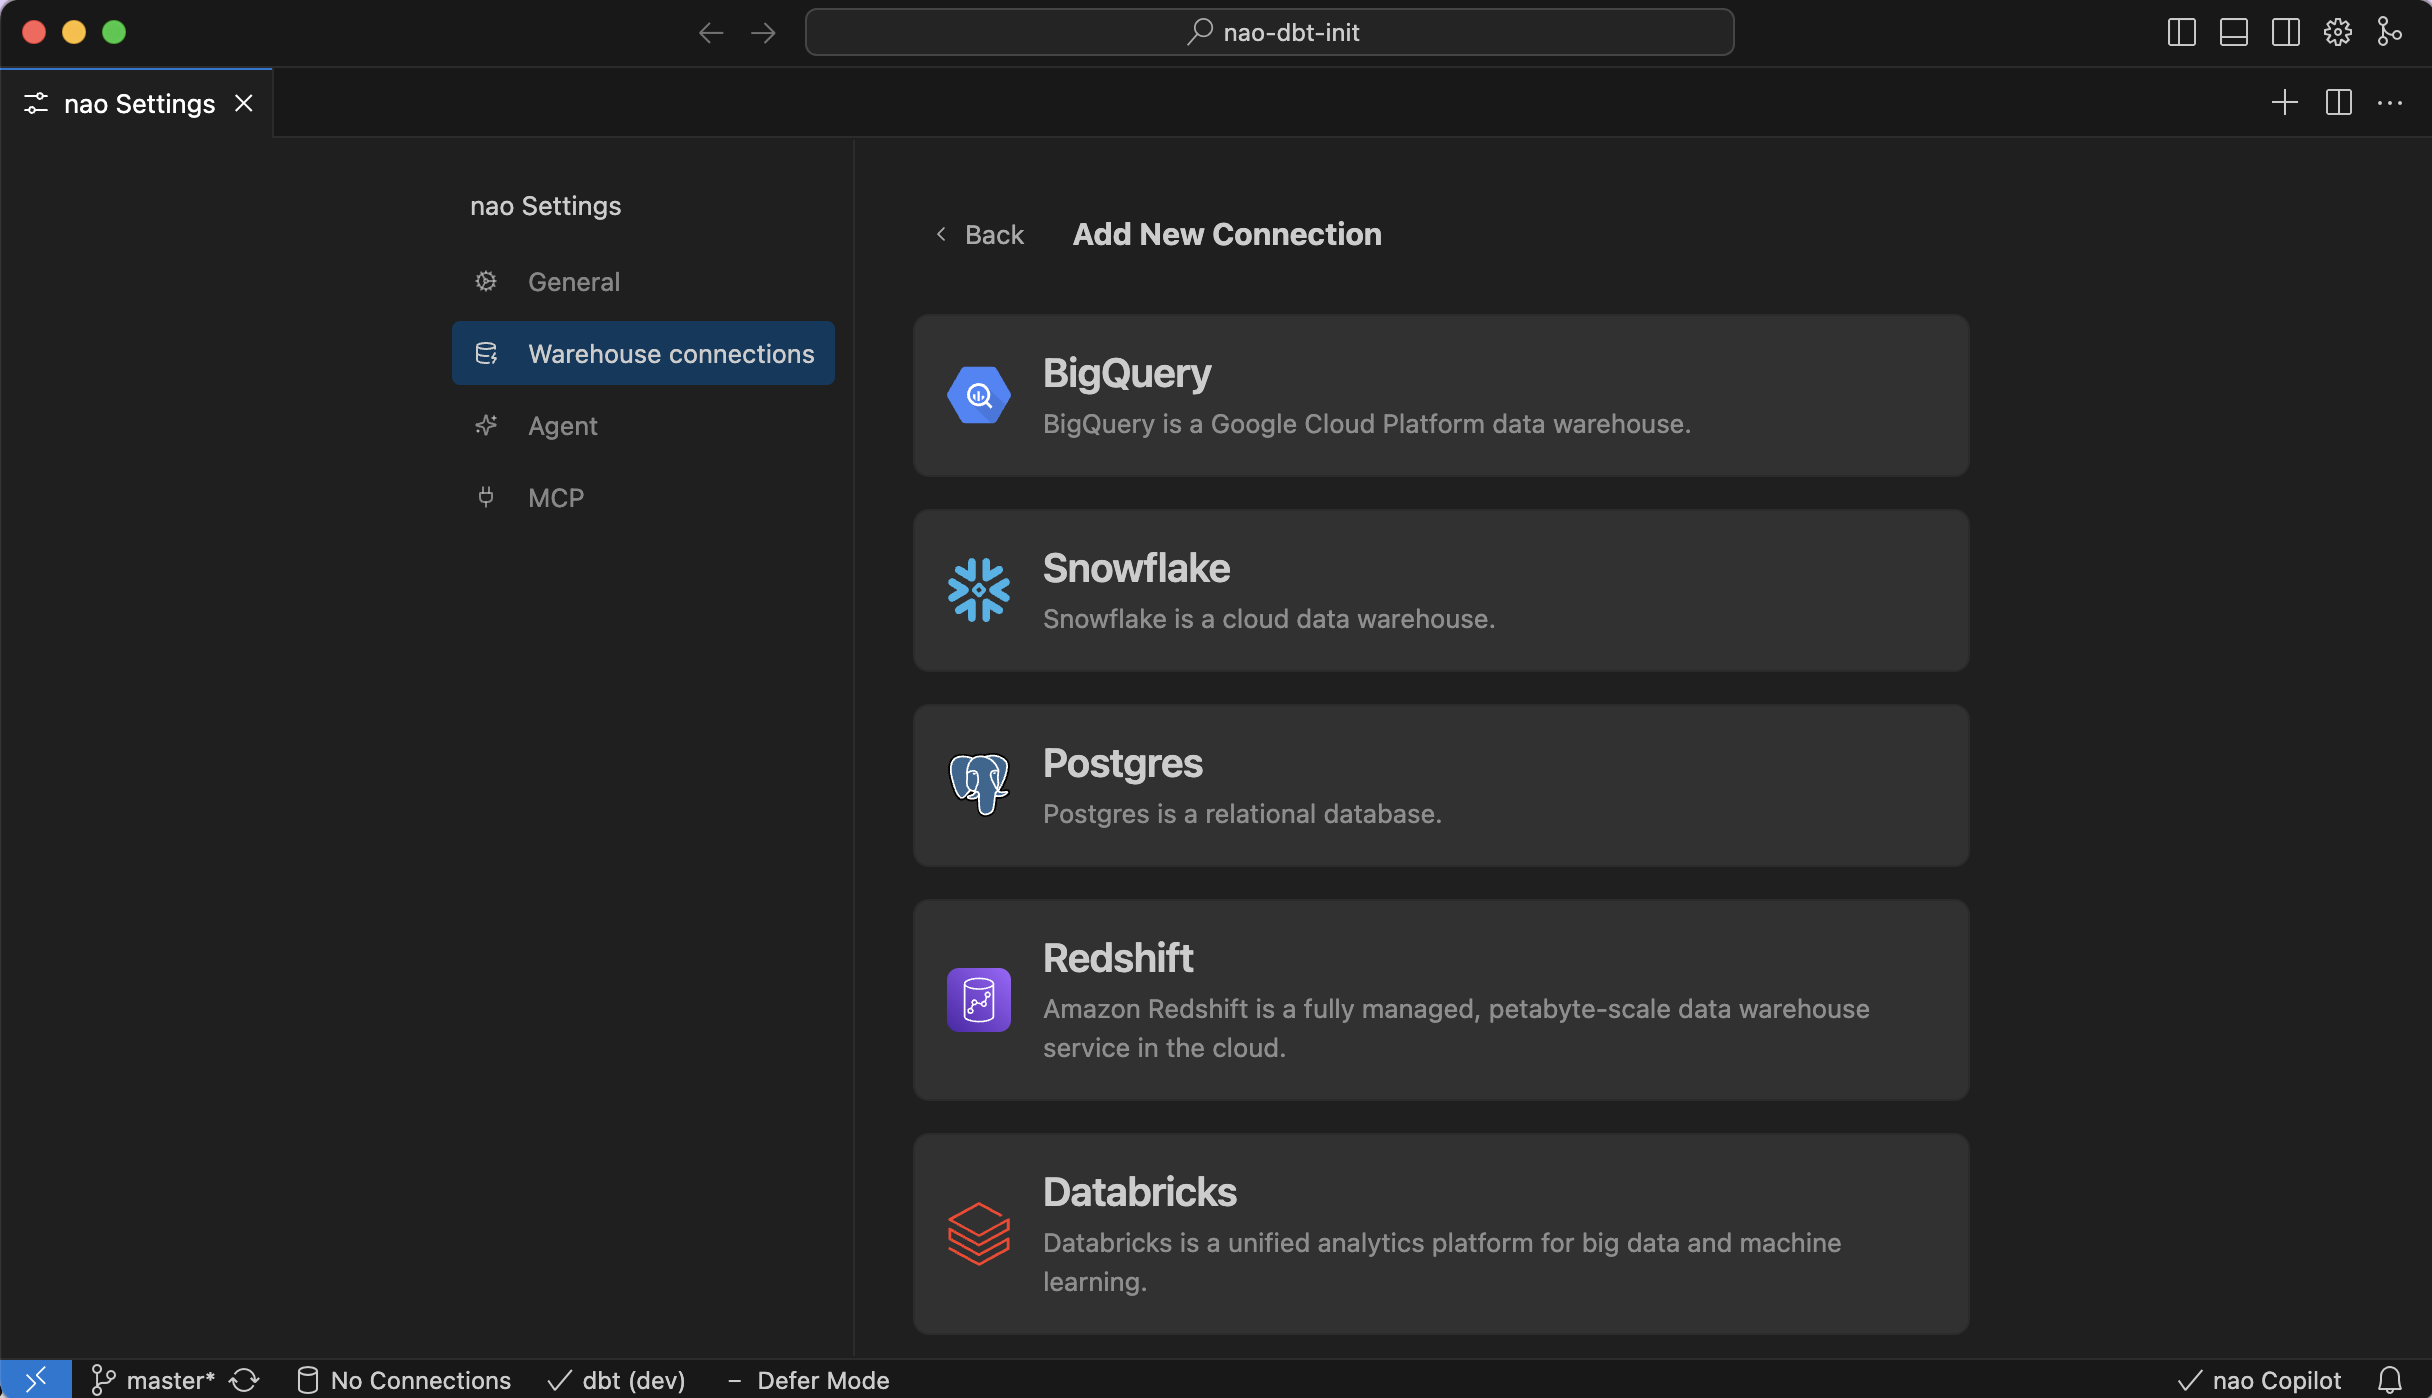
Task: Click the nao-dbt-init search bar
Action: tap(1270, 32)
